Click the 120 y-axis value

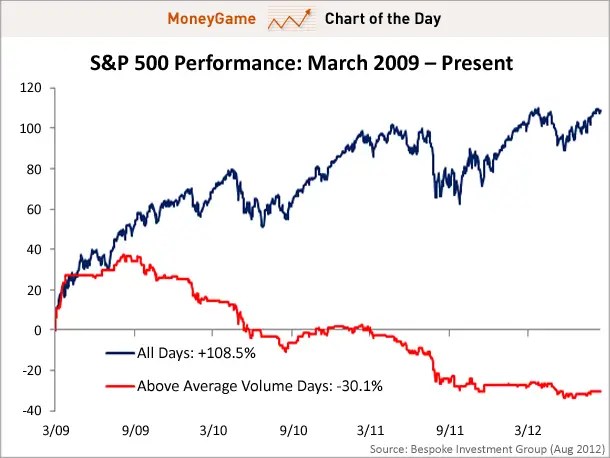tap(30, 88)
